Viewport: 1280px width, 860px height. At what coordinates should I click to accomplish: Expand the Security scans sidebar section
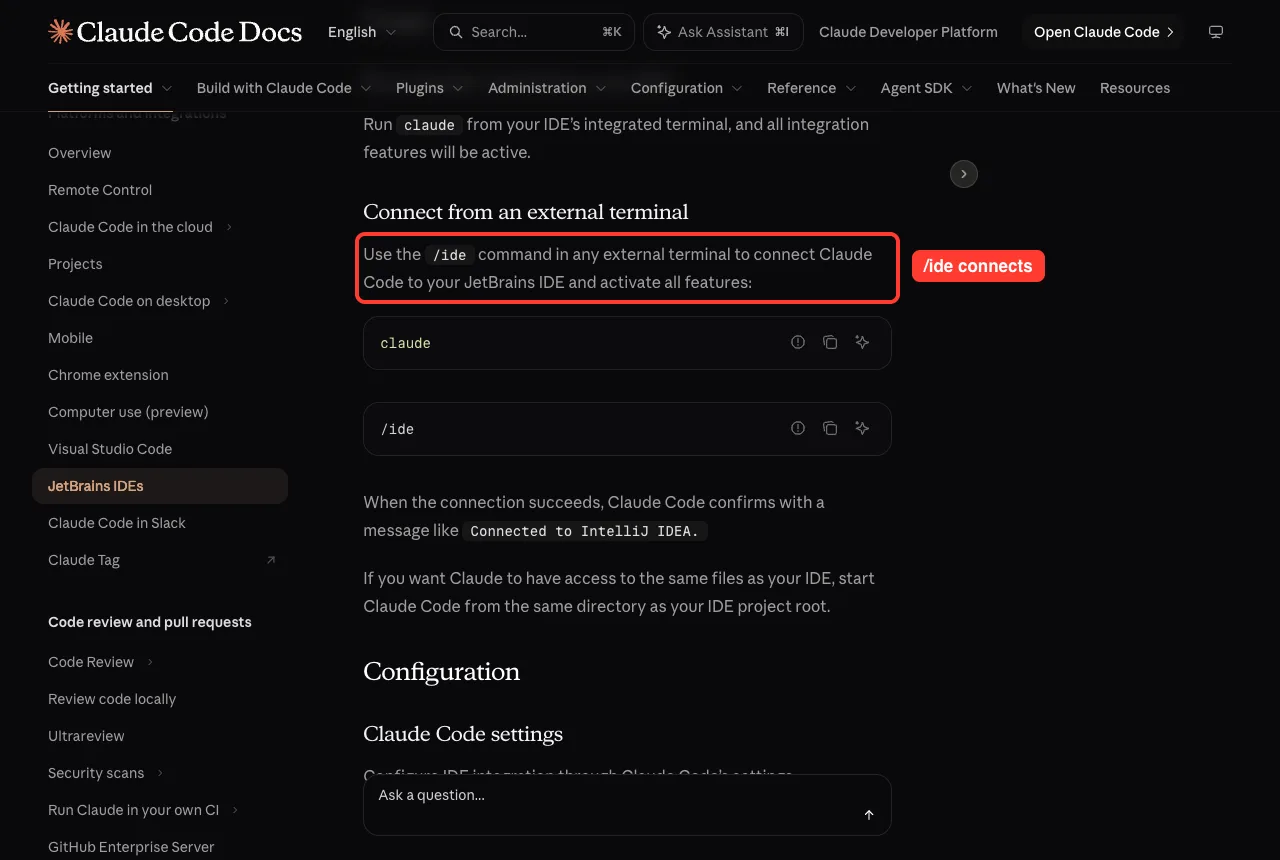(160, 773)
